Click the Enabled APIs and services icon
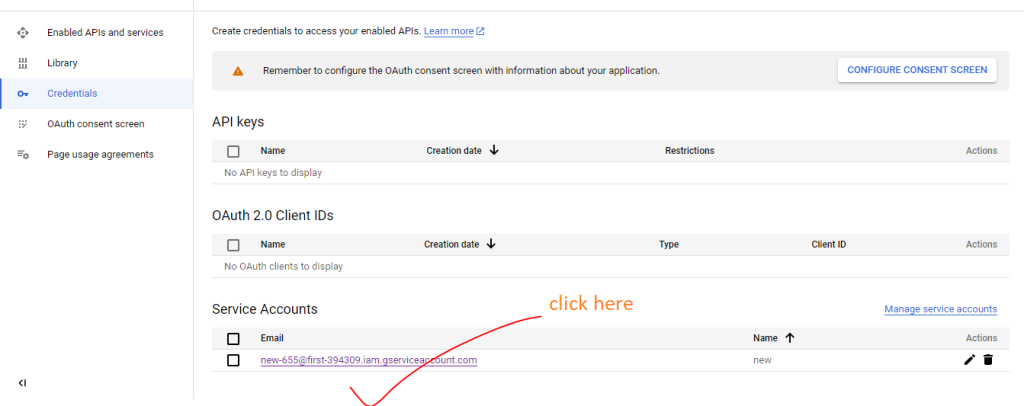Viewport: 1024px width, 406px height. click(x=22, y=33)
